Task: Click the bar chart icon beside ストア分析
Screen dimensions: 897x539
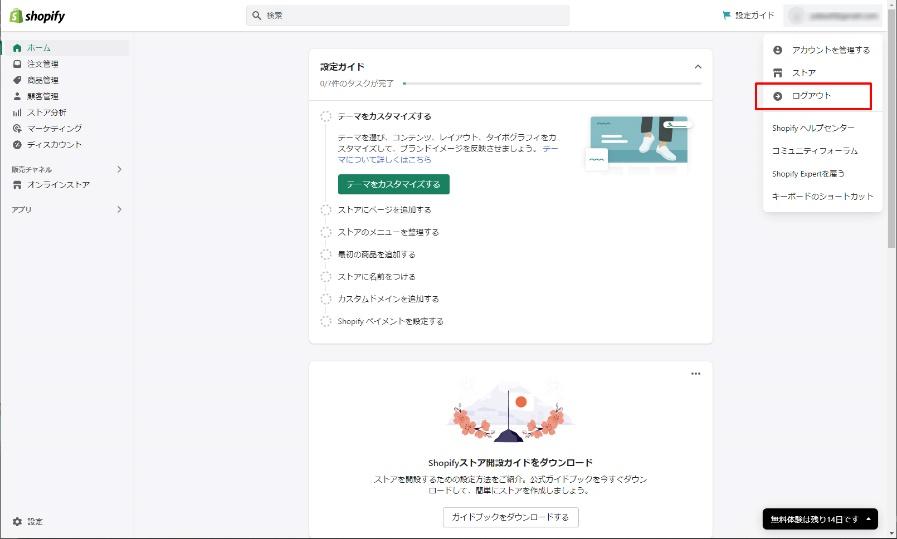Action: point(17,112)
